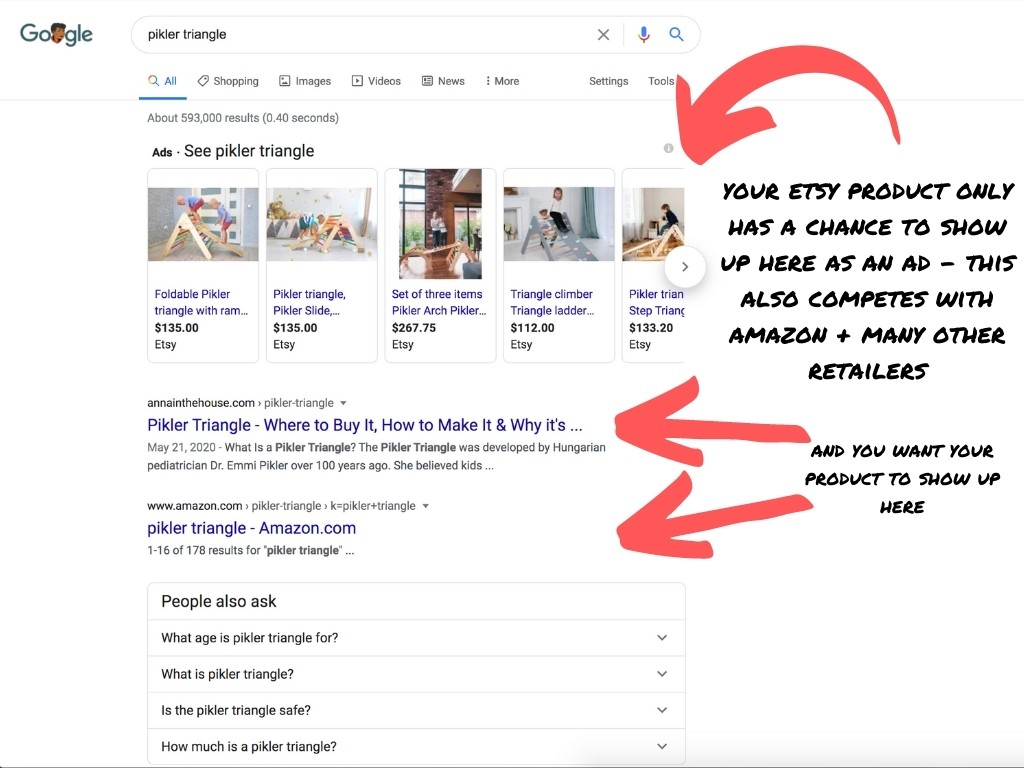Open pikler triangle - Amazon.com result
The height and width of the screenshot is (768, 1024).
pyautogui.click(x=251, y=528)
